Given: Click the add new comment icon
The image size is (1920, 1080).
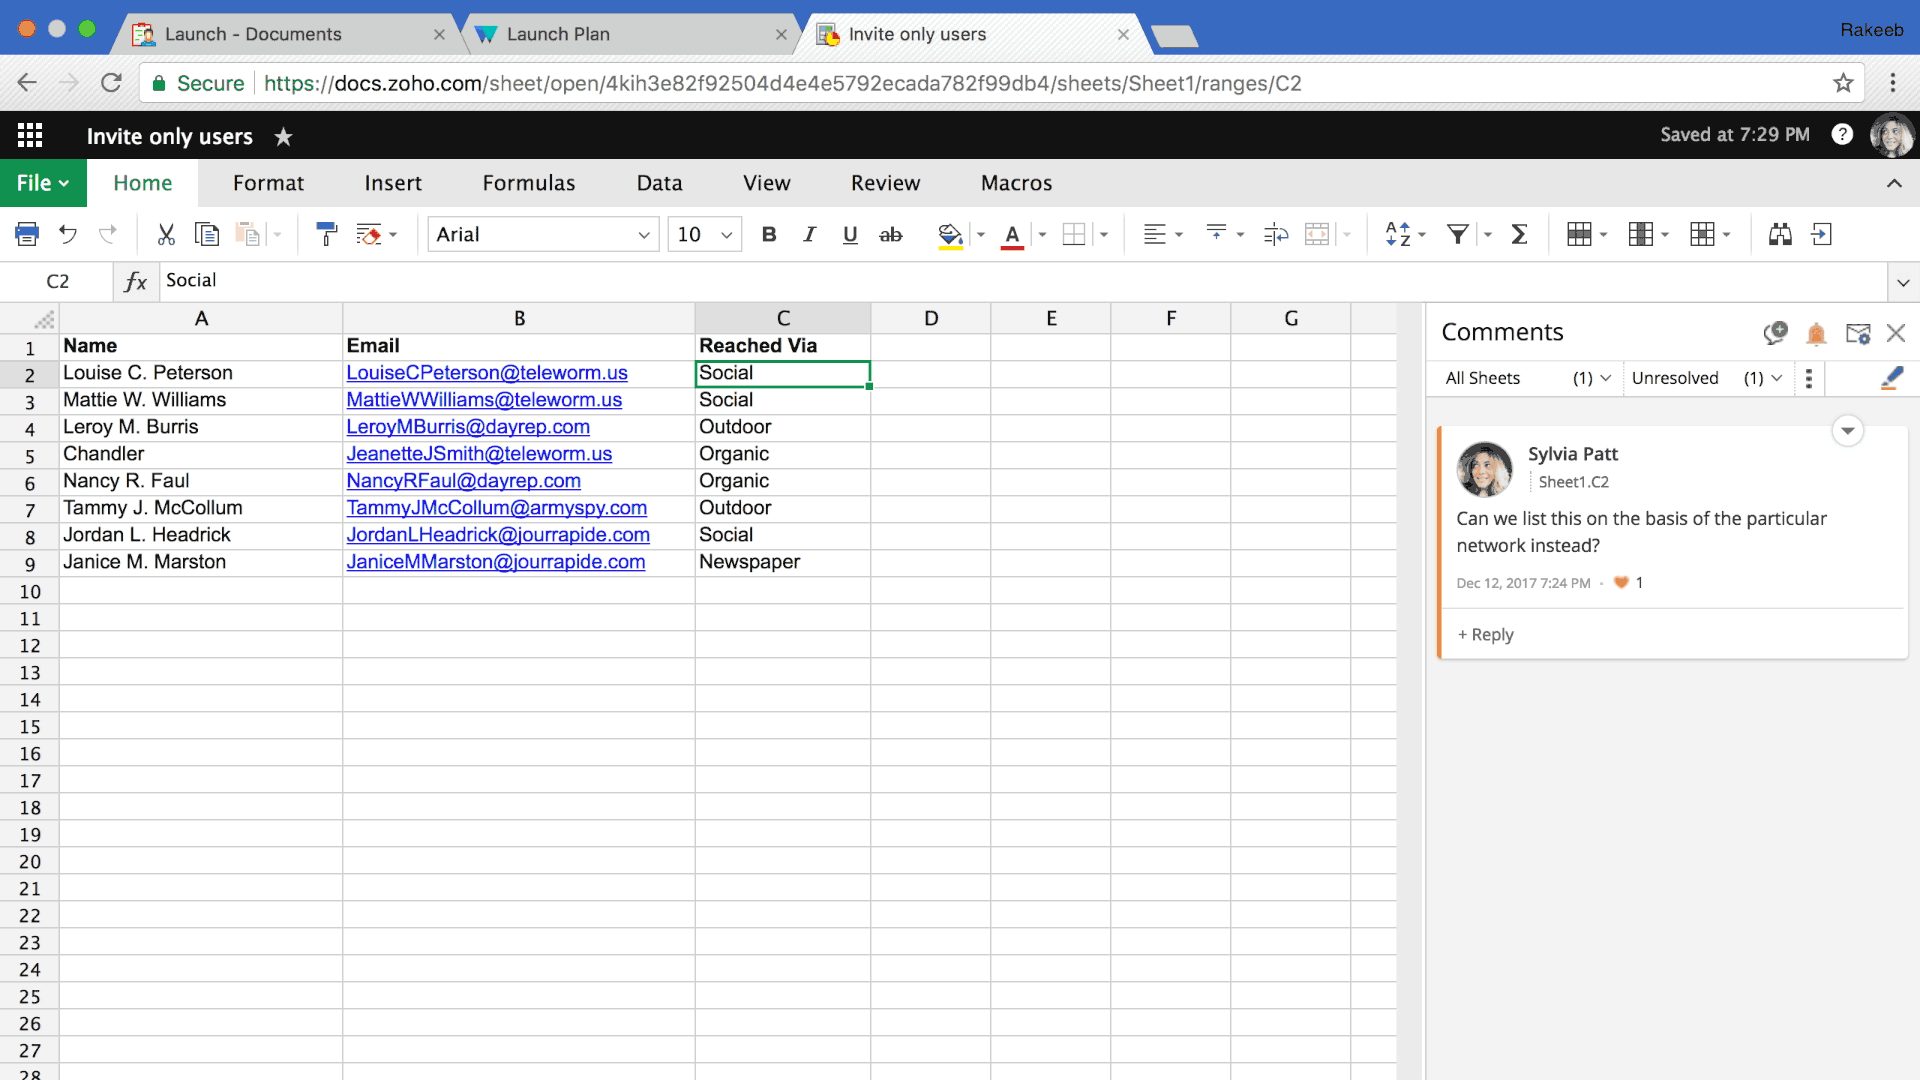Looking at the screenshot, I should pos(1775,333).
